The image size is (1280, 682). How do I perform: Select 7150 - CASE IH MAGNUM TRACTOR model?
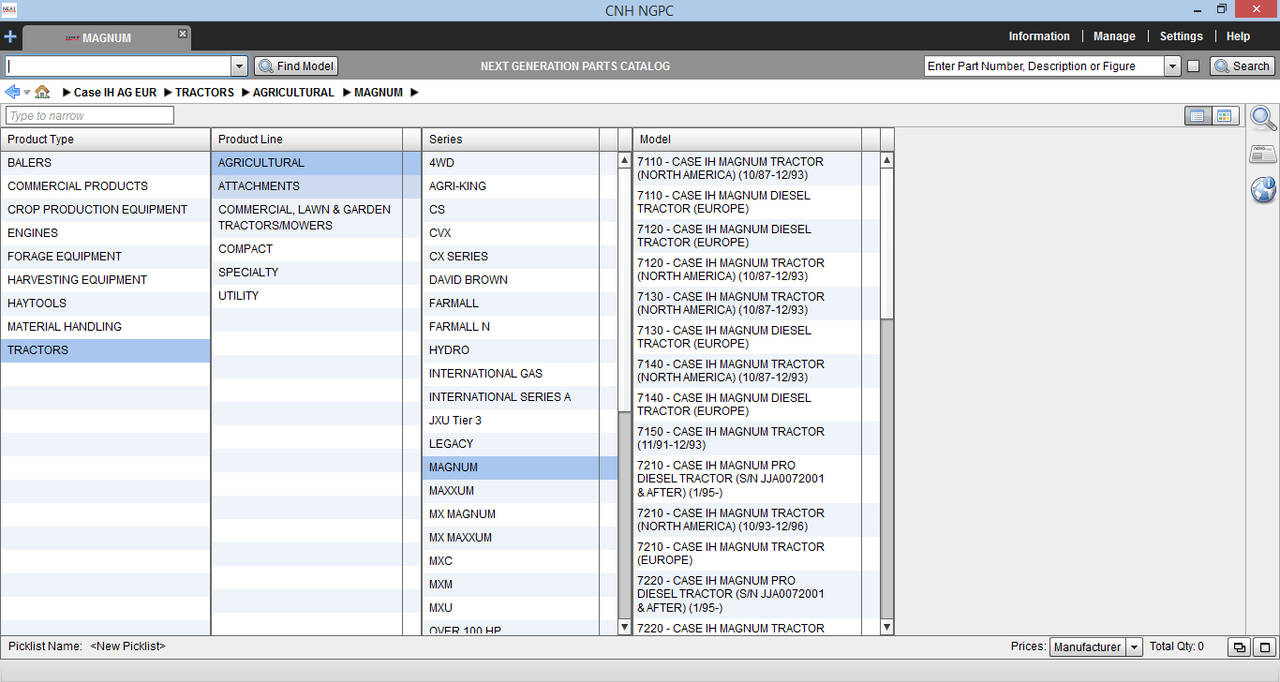(x=756, y=438)
